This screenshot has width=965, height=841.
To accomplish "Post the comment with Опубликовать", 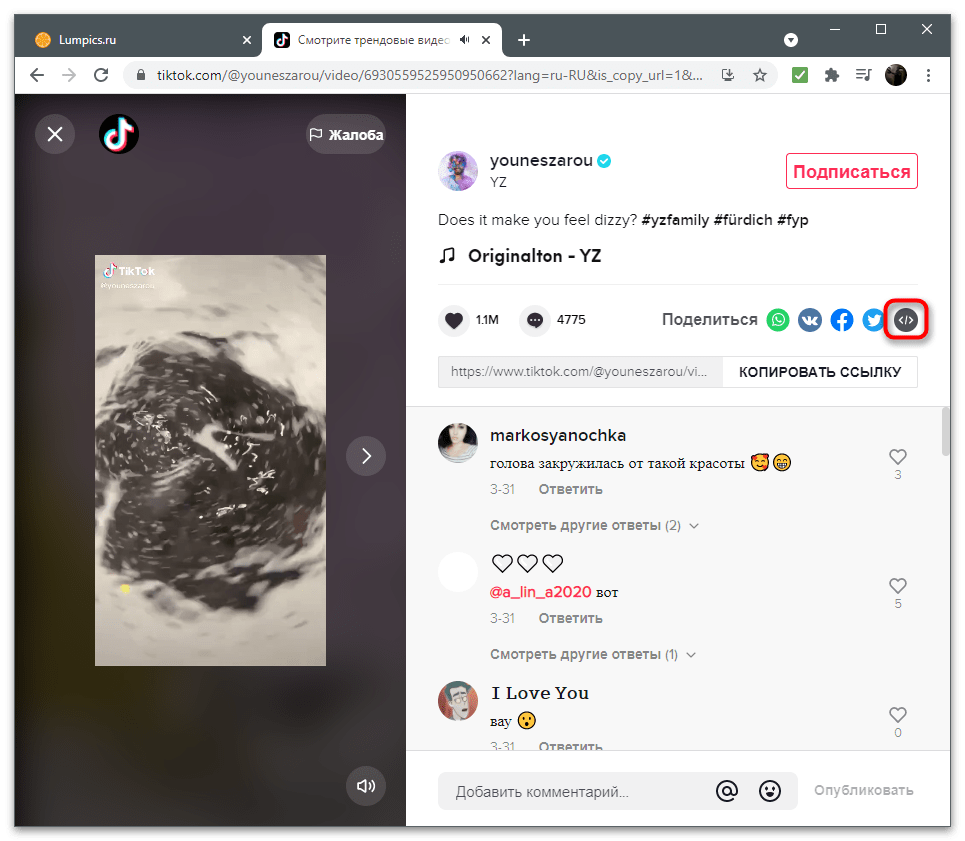I will point(863,791).
